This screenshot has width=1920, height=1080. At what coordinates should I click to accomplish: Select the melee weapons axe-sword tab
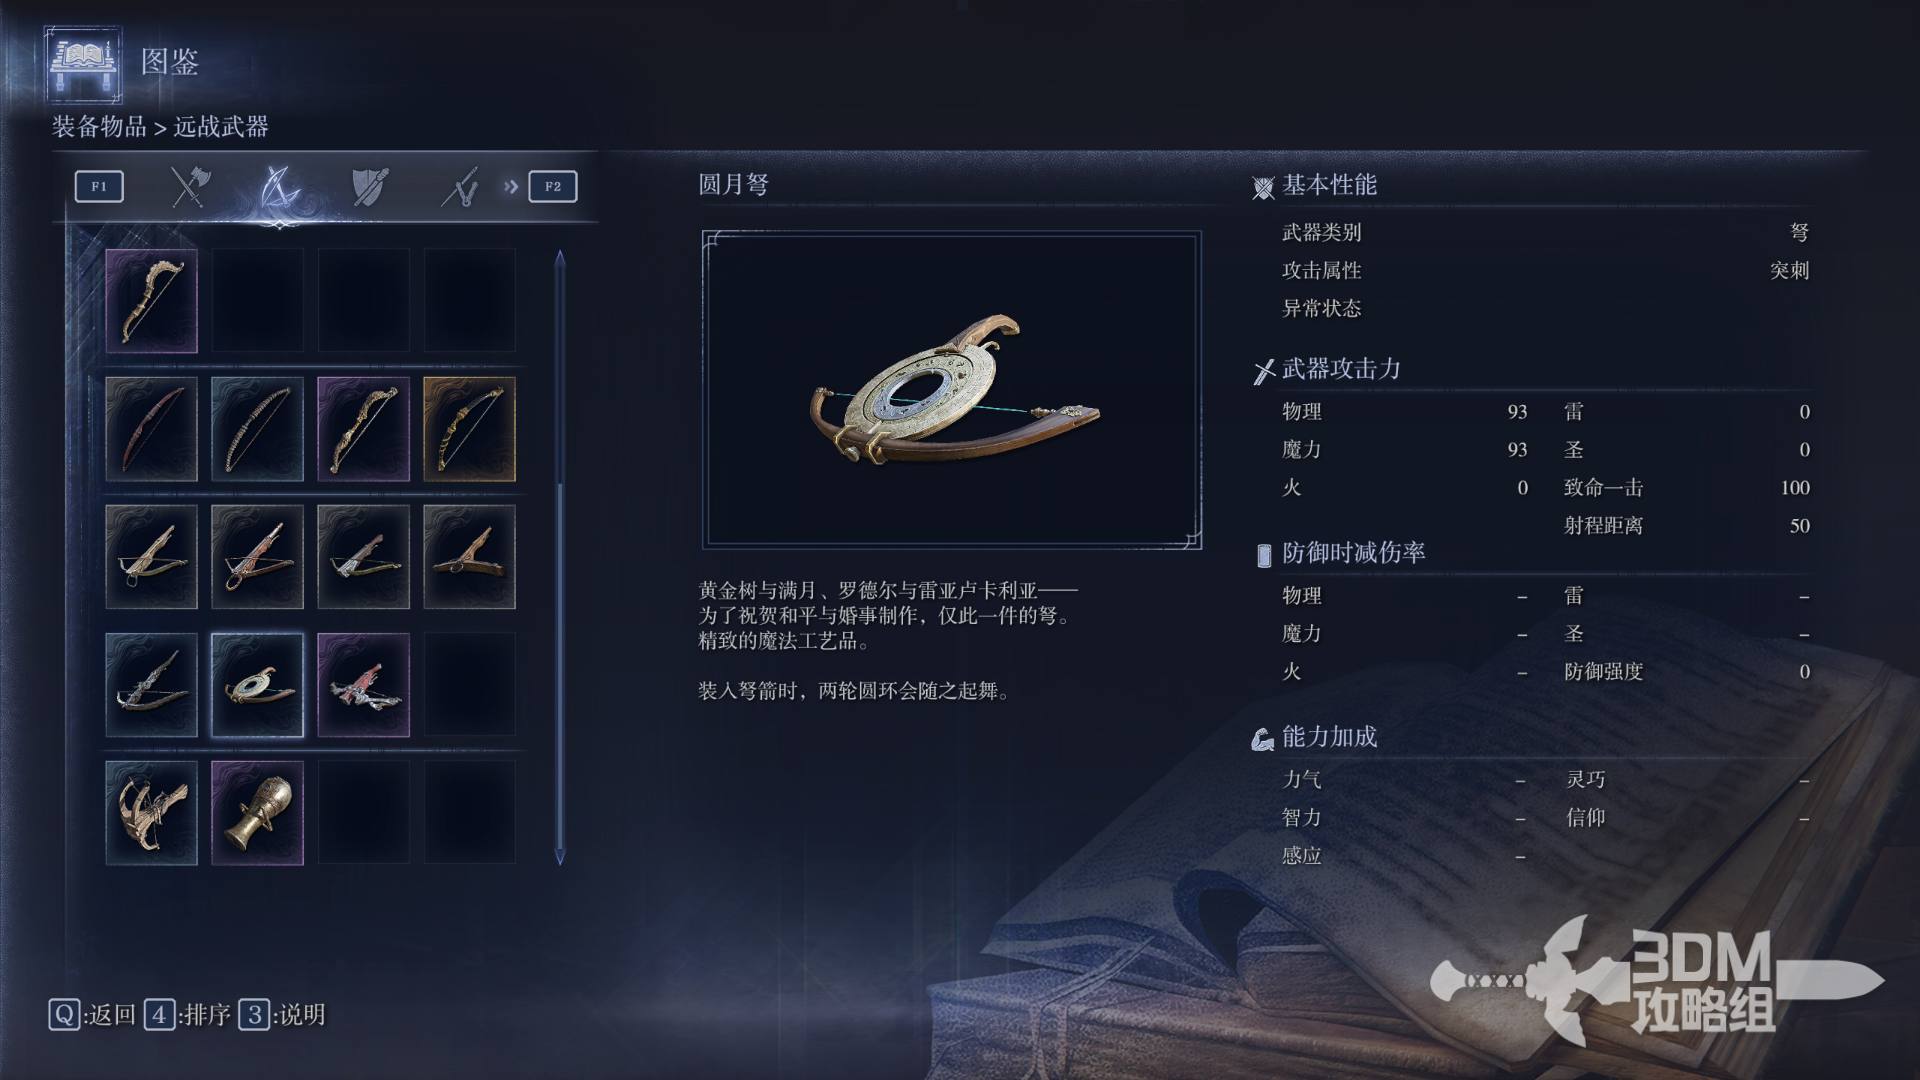[x=189, y=187]
